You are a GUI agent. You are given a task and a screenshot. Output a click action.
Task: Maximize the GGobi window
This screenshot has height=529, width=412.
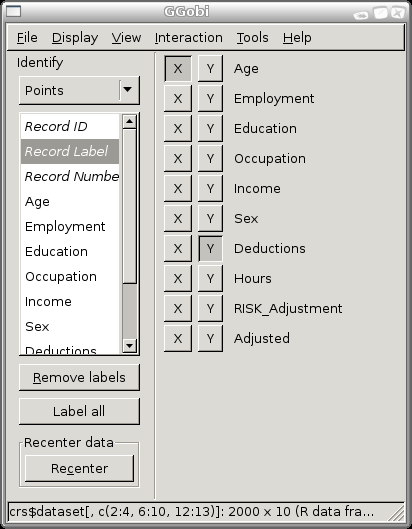tap(380, 13)
